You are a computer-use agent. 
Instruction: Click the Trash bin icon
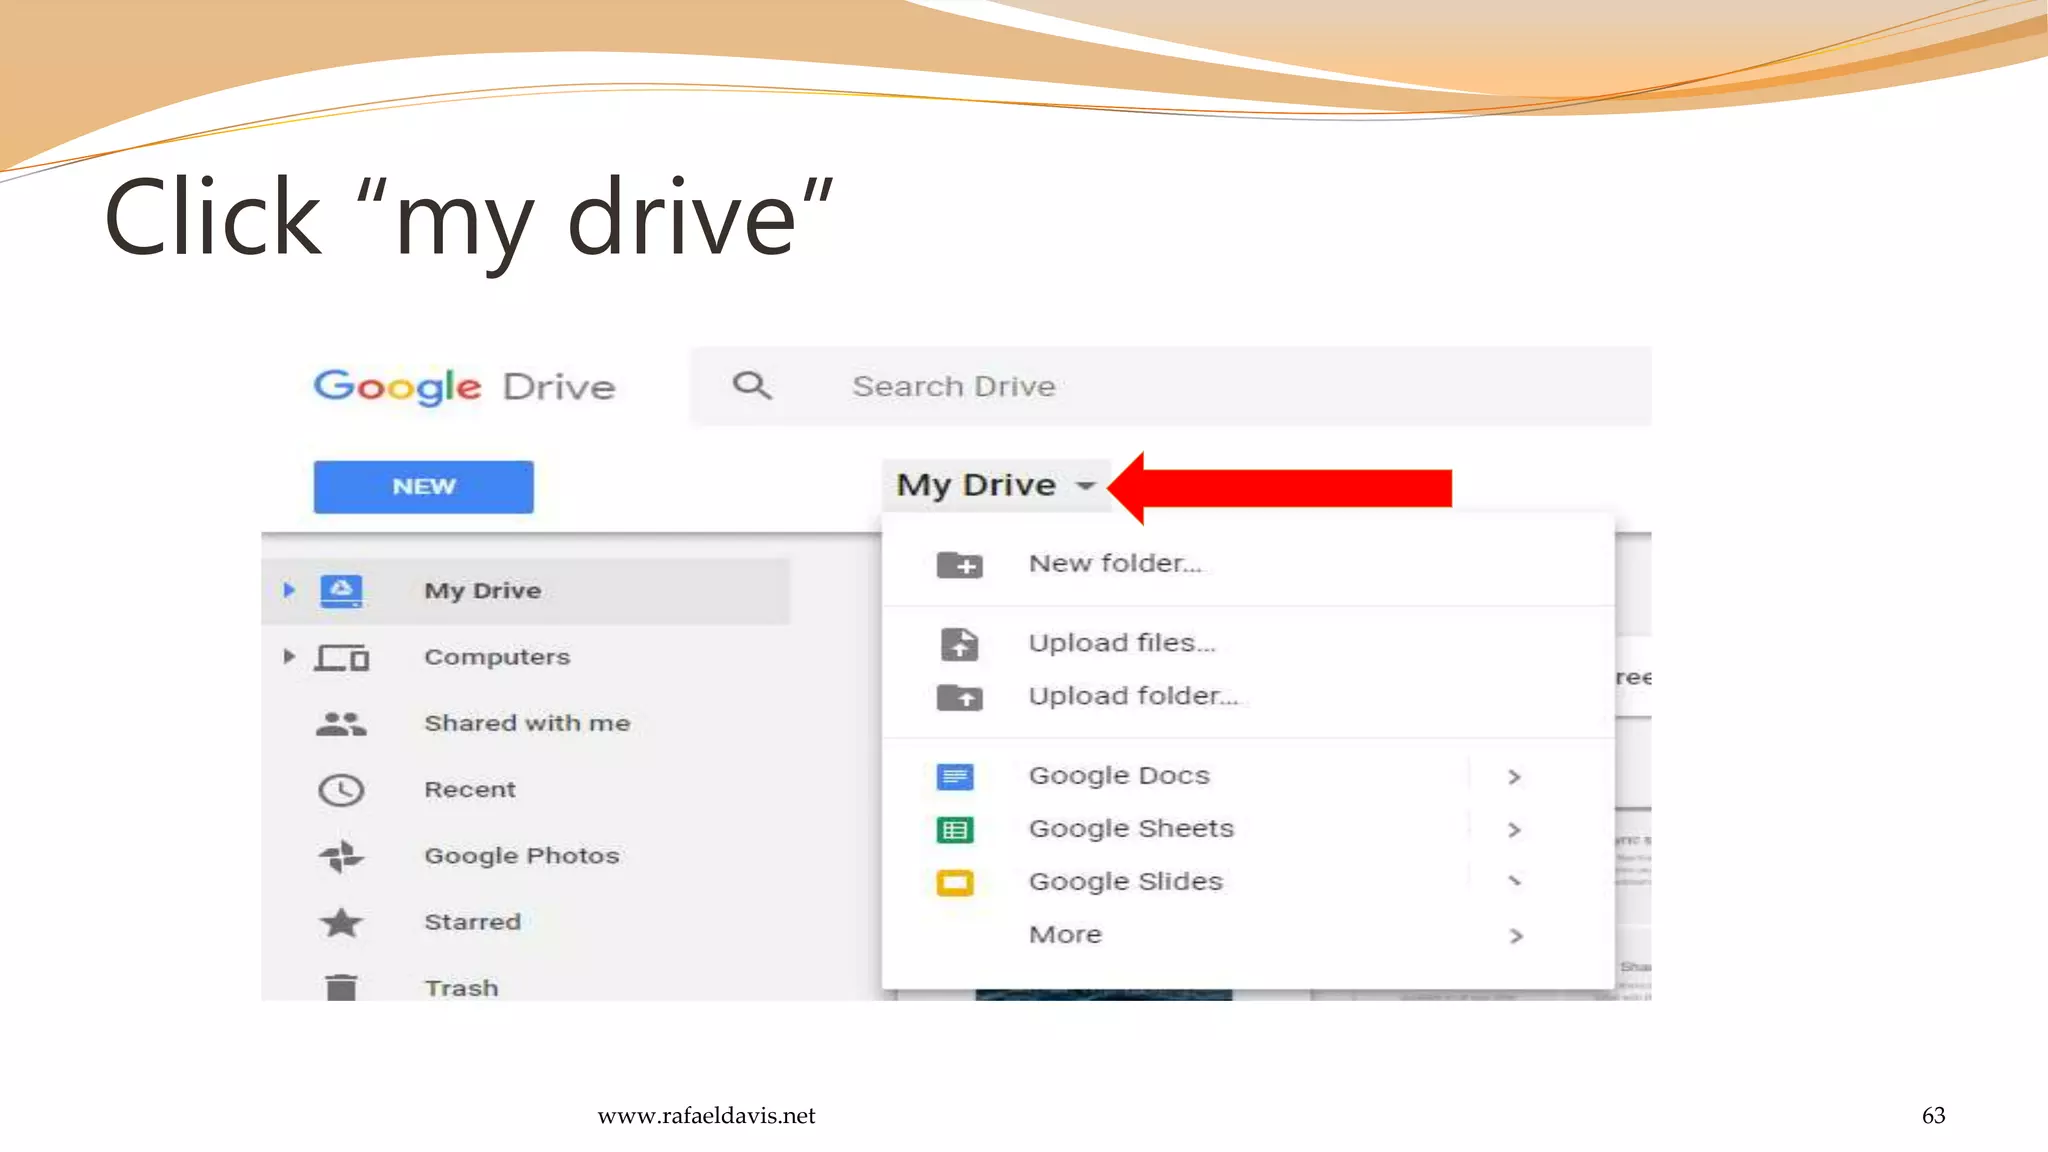(341, 987)
